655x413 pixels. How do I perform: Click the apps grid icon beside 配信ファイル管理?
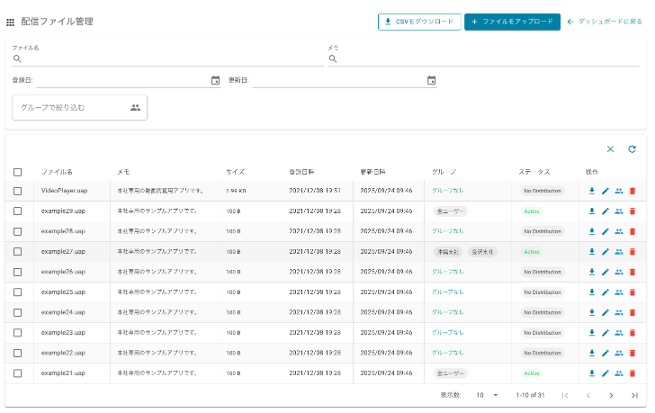pos(11,21)
